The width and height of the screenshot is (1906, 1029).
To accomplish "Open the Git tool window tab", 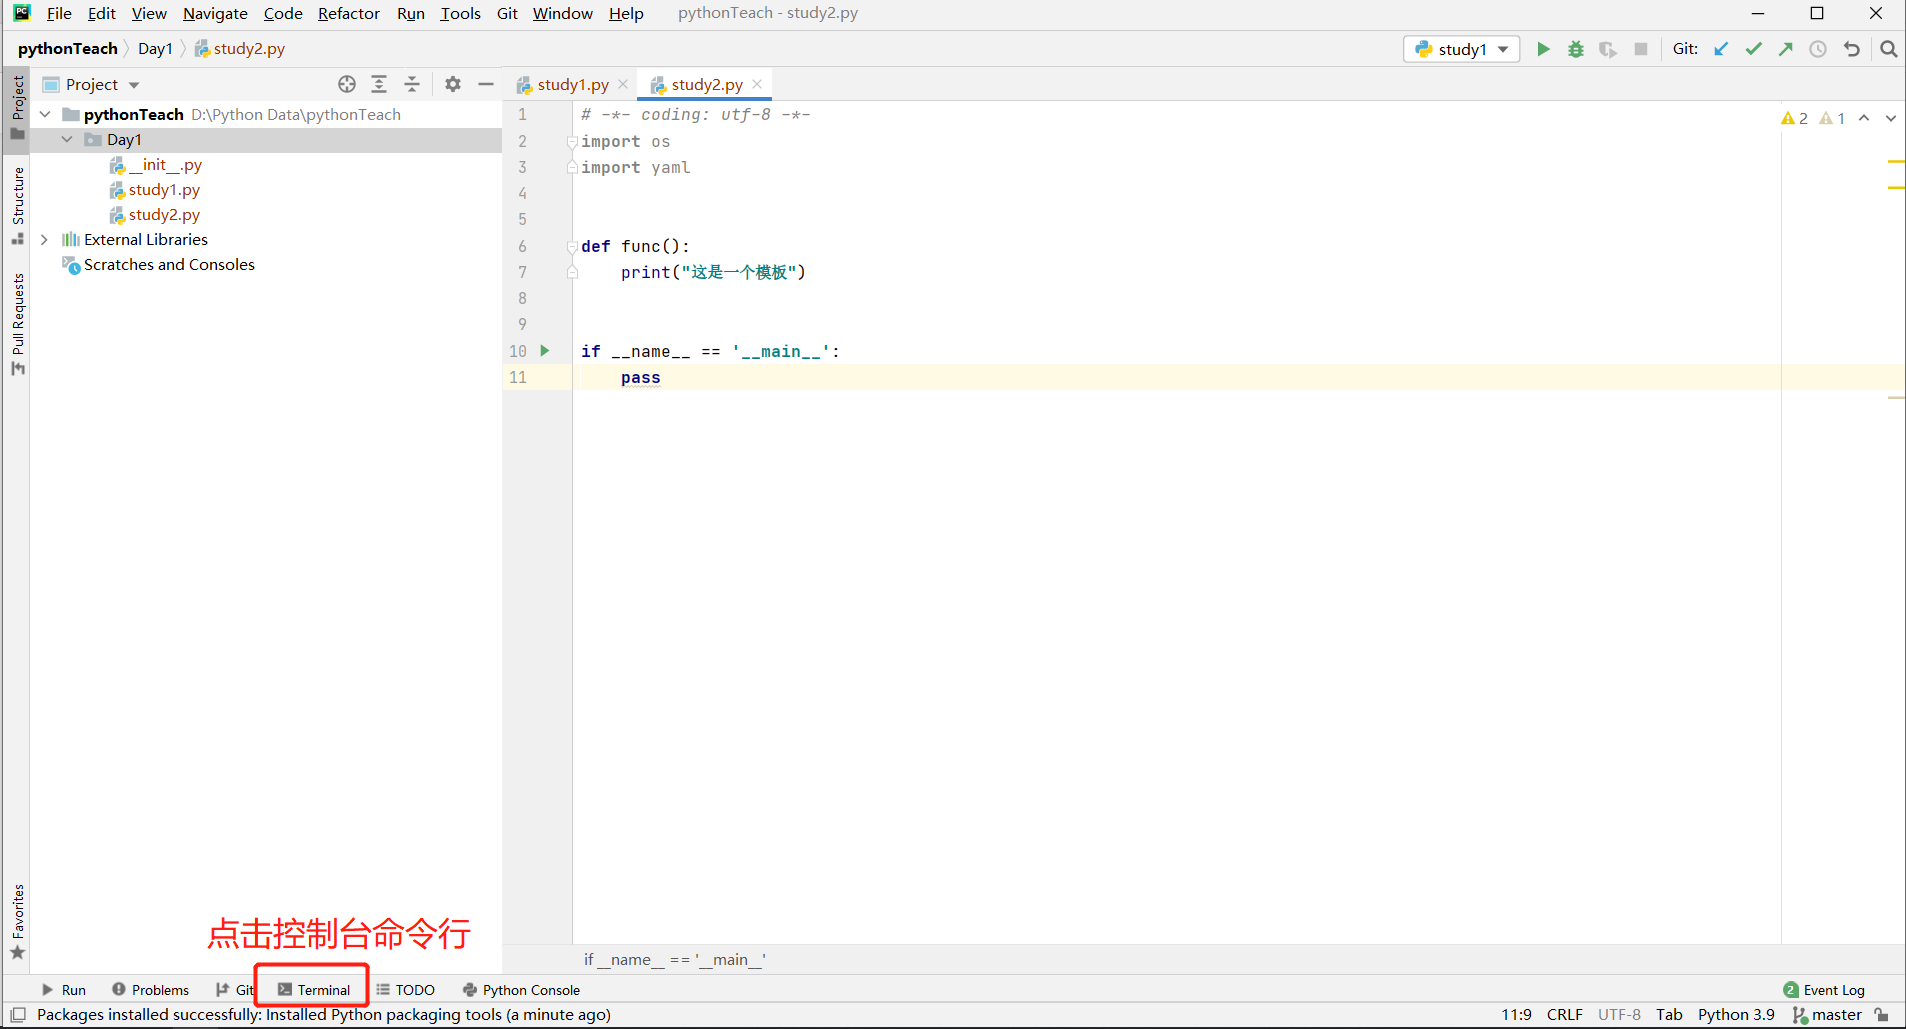I will 235,990.
